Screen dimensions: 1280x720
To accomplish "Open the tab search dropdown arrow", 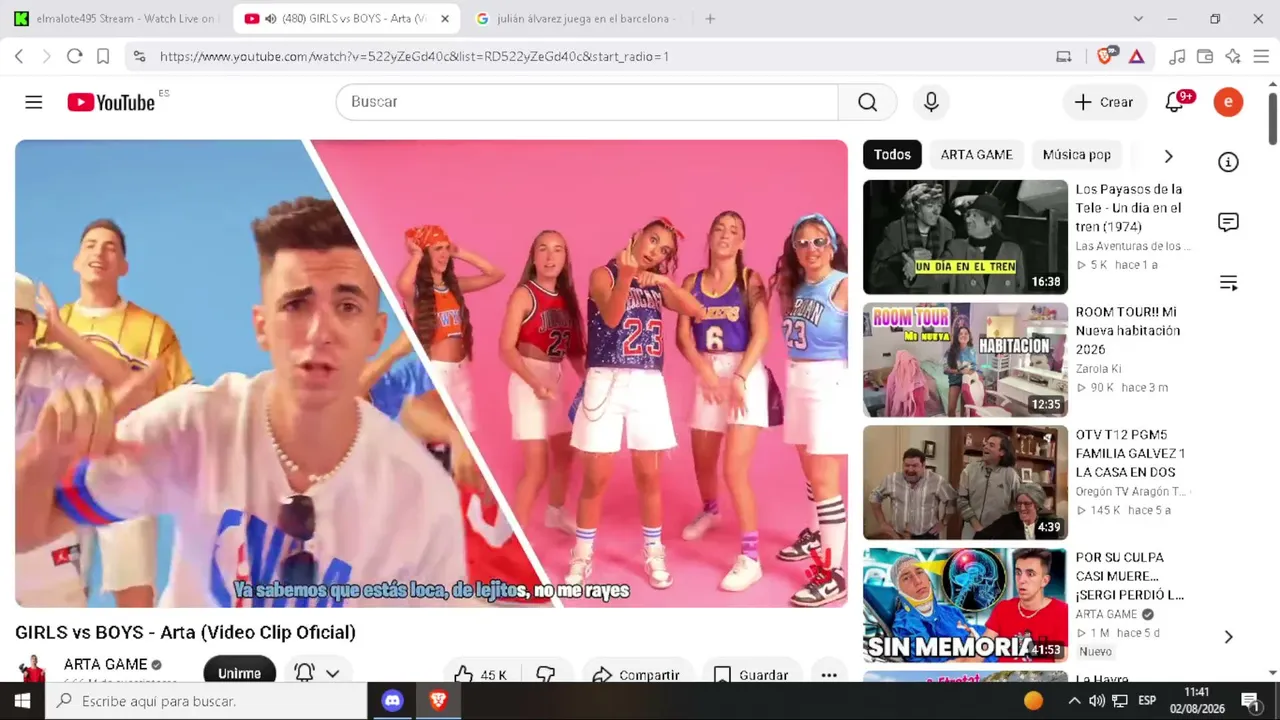I will point(1138,19).
